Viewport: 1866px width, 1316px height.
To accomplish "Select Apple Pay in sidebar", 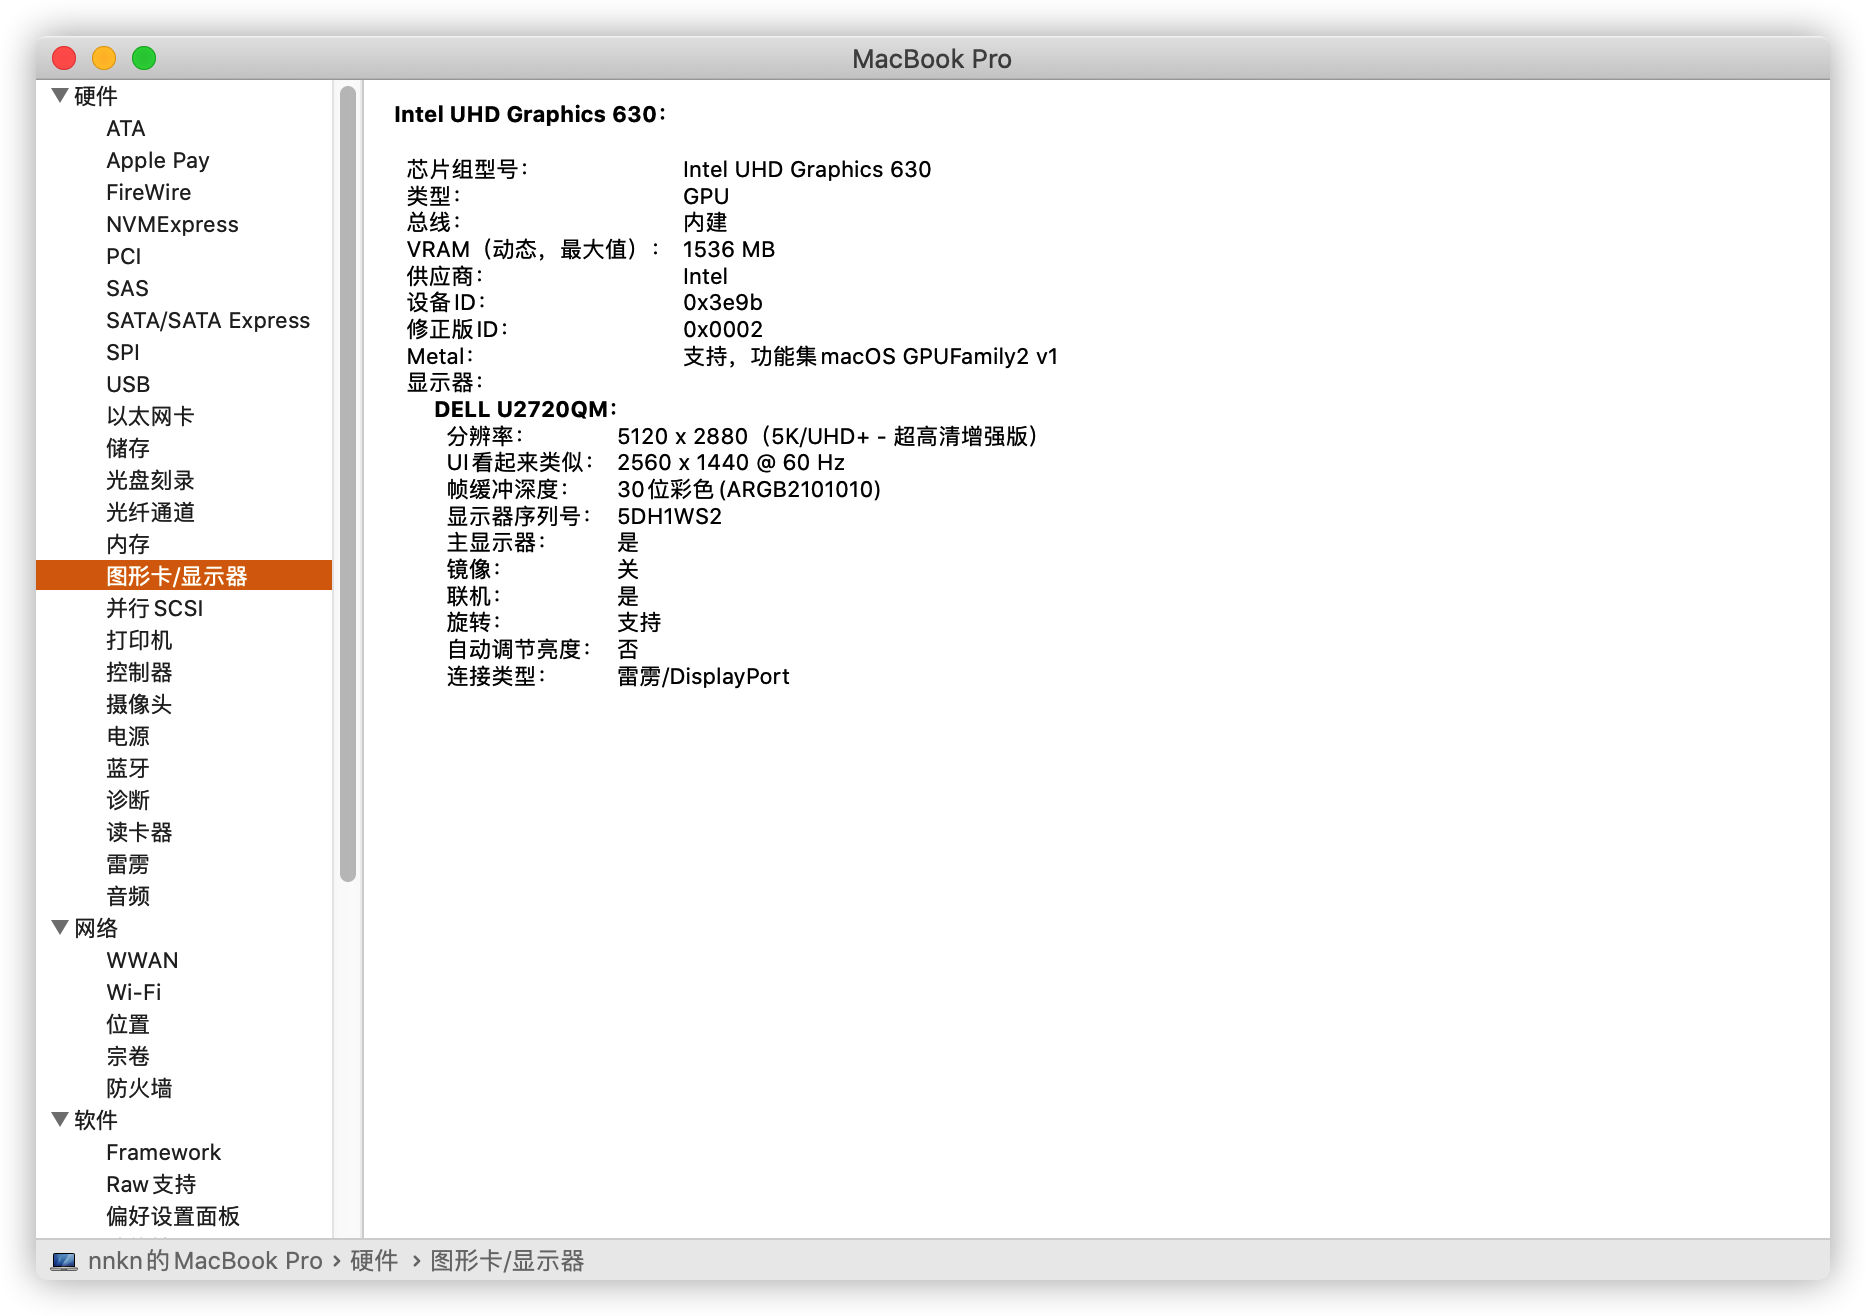I will pos(158,160).
